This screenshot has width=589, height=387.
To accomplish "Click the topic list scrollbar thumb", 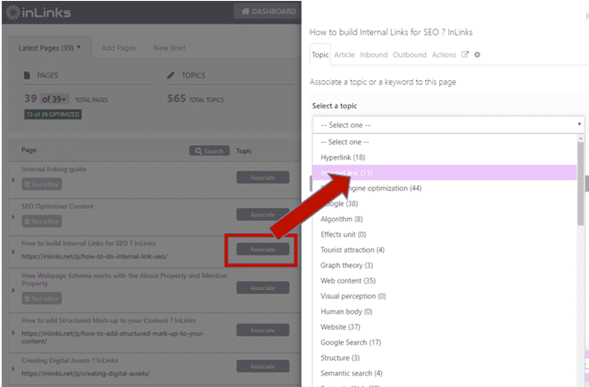I will click(581, 184).
